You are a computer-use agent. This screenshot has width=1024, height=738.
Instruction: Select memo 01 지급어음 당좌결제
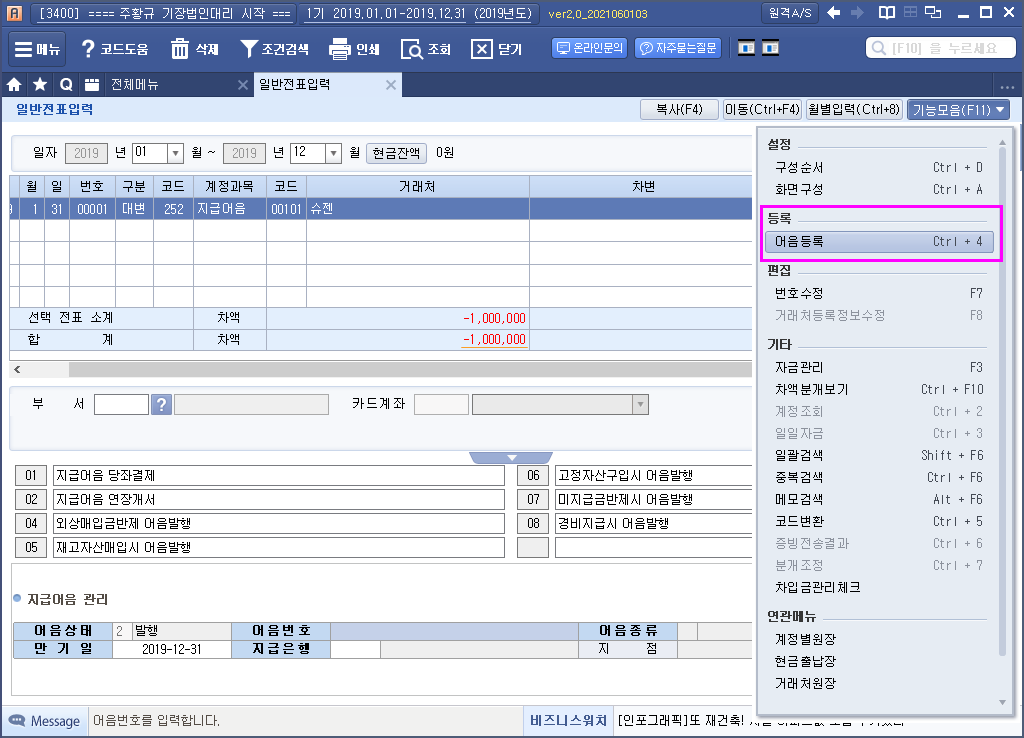pyautogui.click(x=278, y=475)
